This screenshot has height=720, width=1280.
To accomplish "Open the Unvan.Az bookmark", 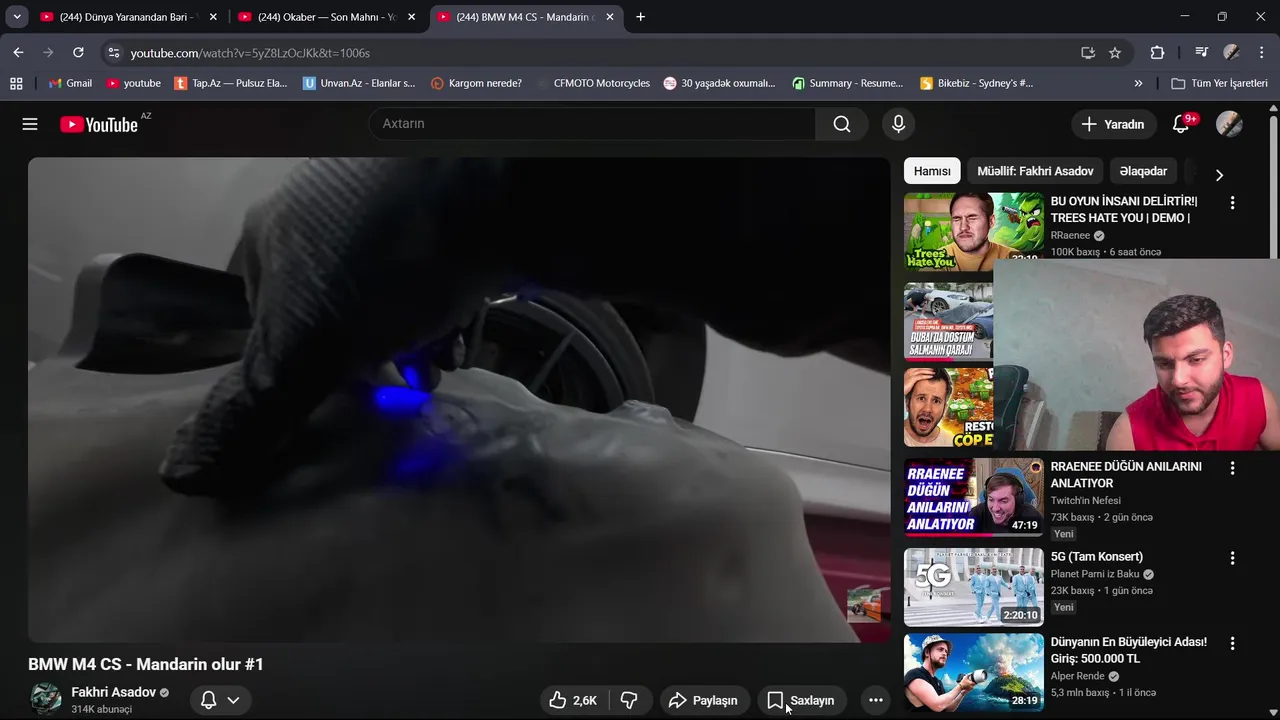I will pos(359,83).
